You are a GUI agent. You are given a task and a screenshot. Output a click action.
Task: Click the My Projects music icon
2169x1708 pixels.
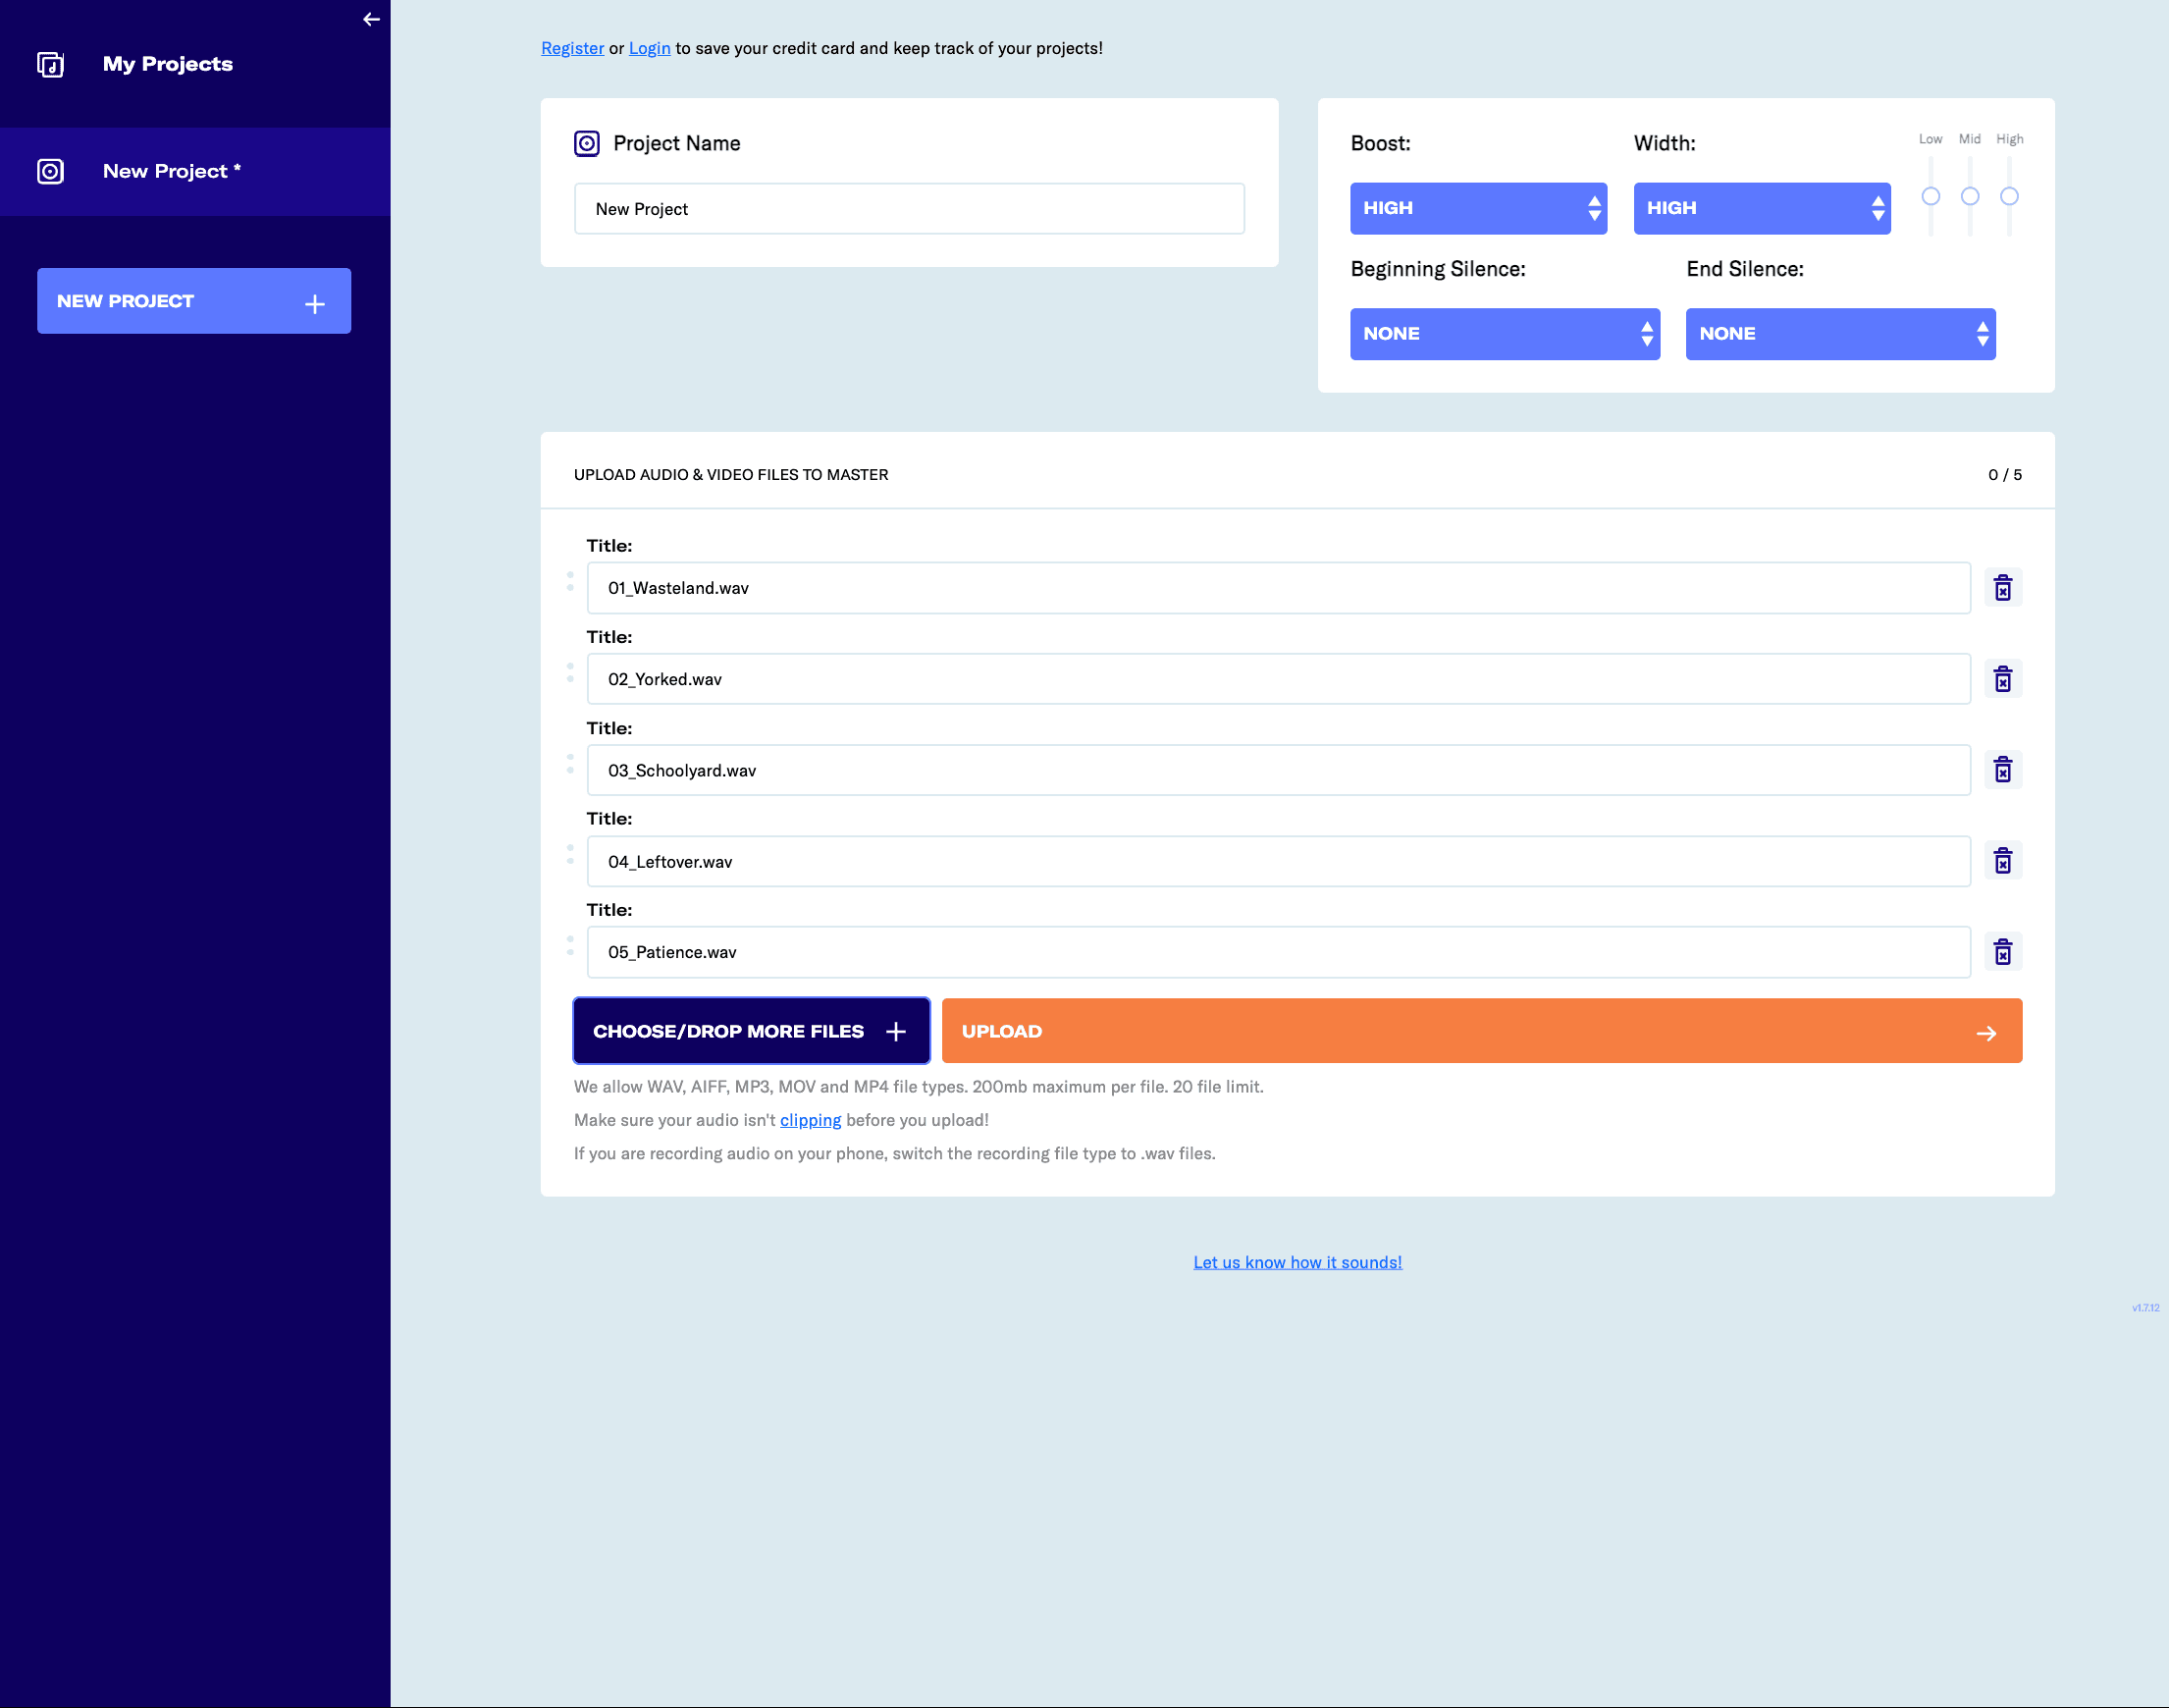tap(50, 64)
